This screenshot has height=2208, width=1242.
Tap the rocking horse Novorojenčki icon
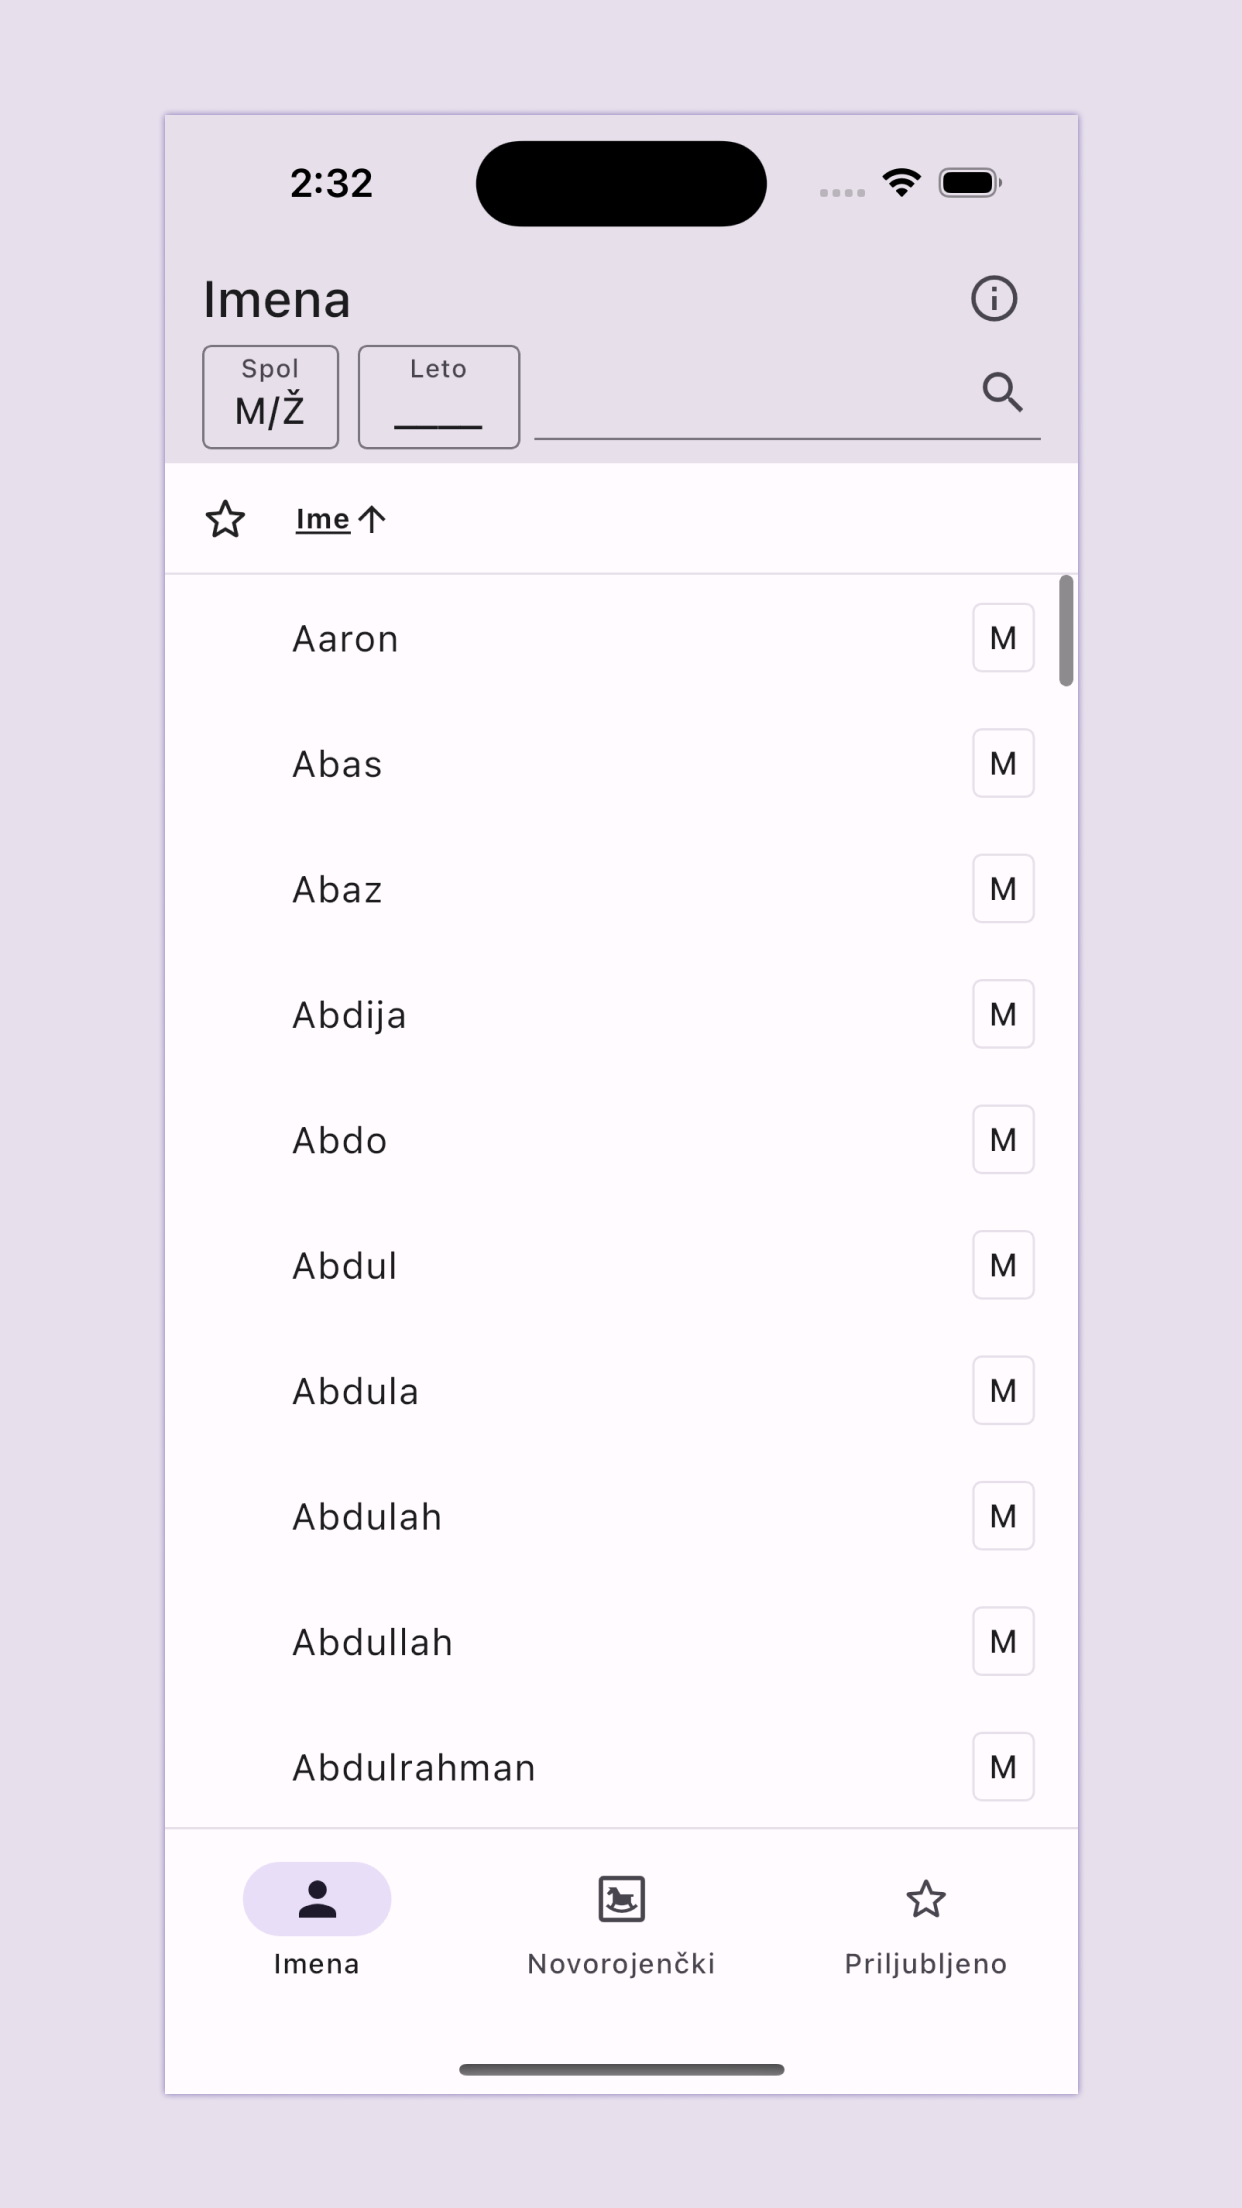(x=621, y=1899)
